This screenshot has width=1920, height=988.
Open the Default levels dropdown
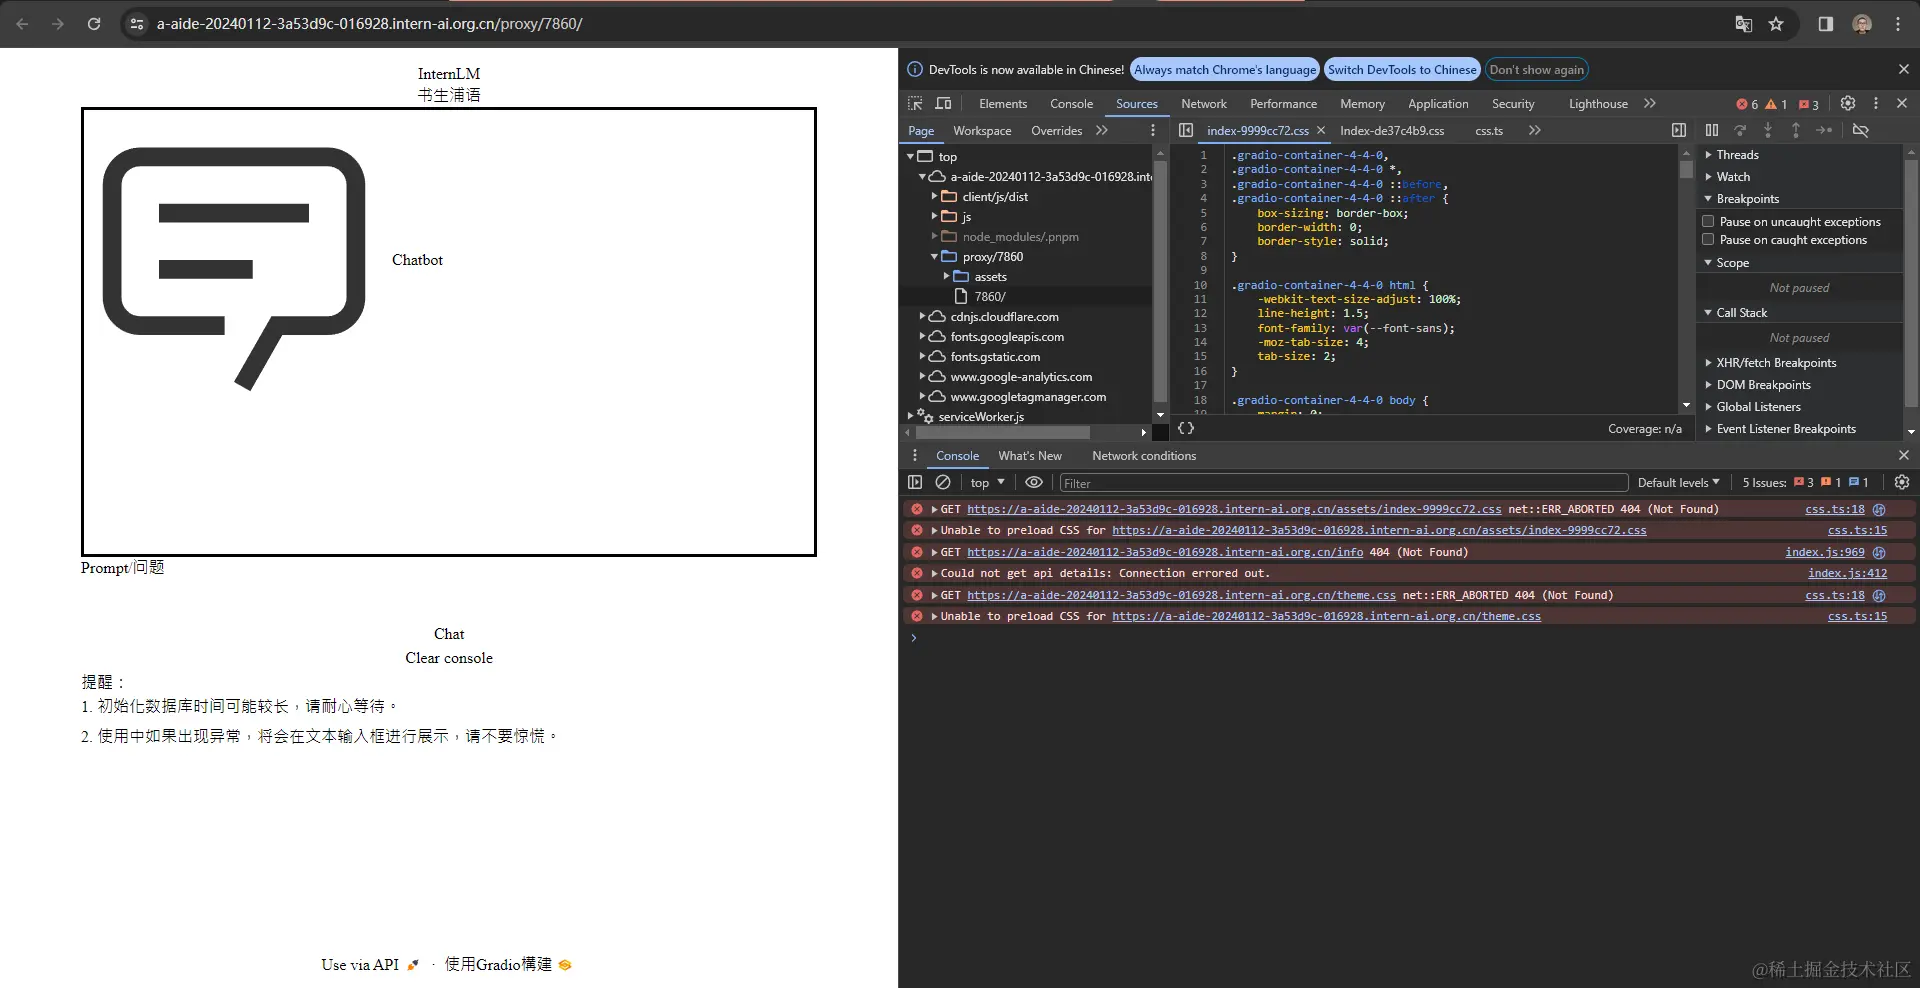coord(1678,482)
